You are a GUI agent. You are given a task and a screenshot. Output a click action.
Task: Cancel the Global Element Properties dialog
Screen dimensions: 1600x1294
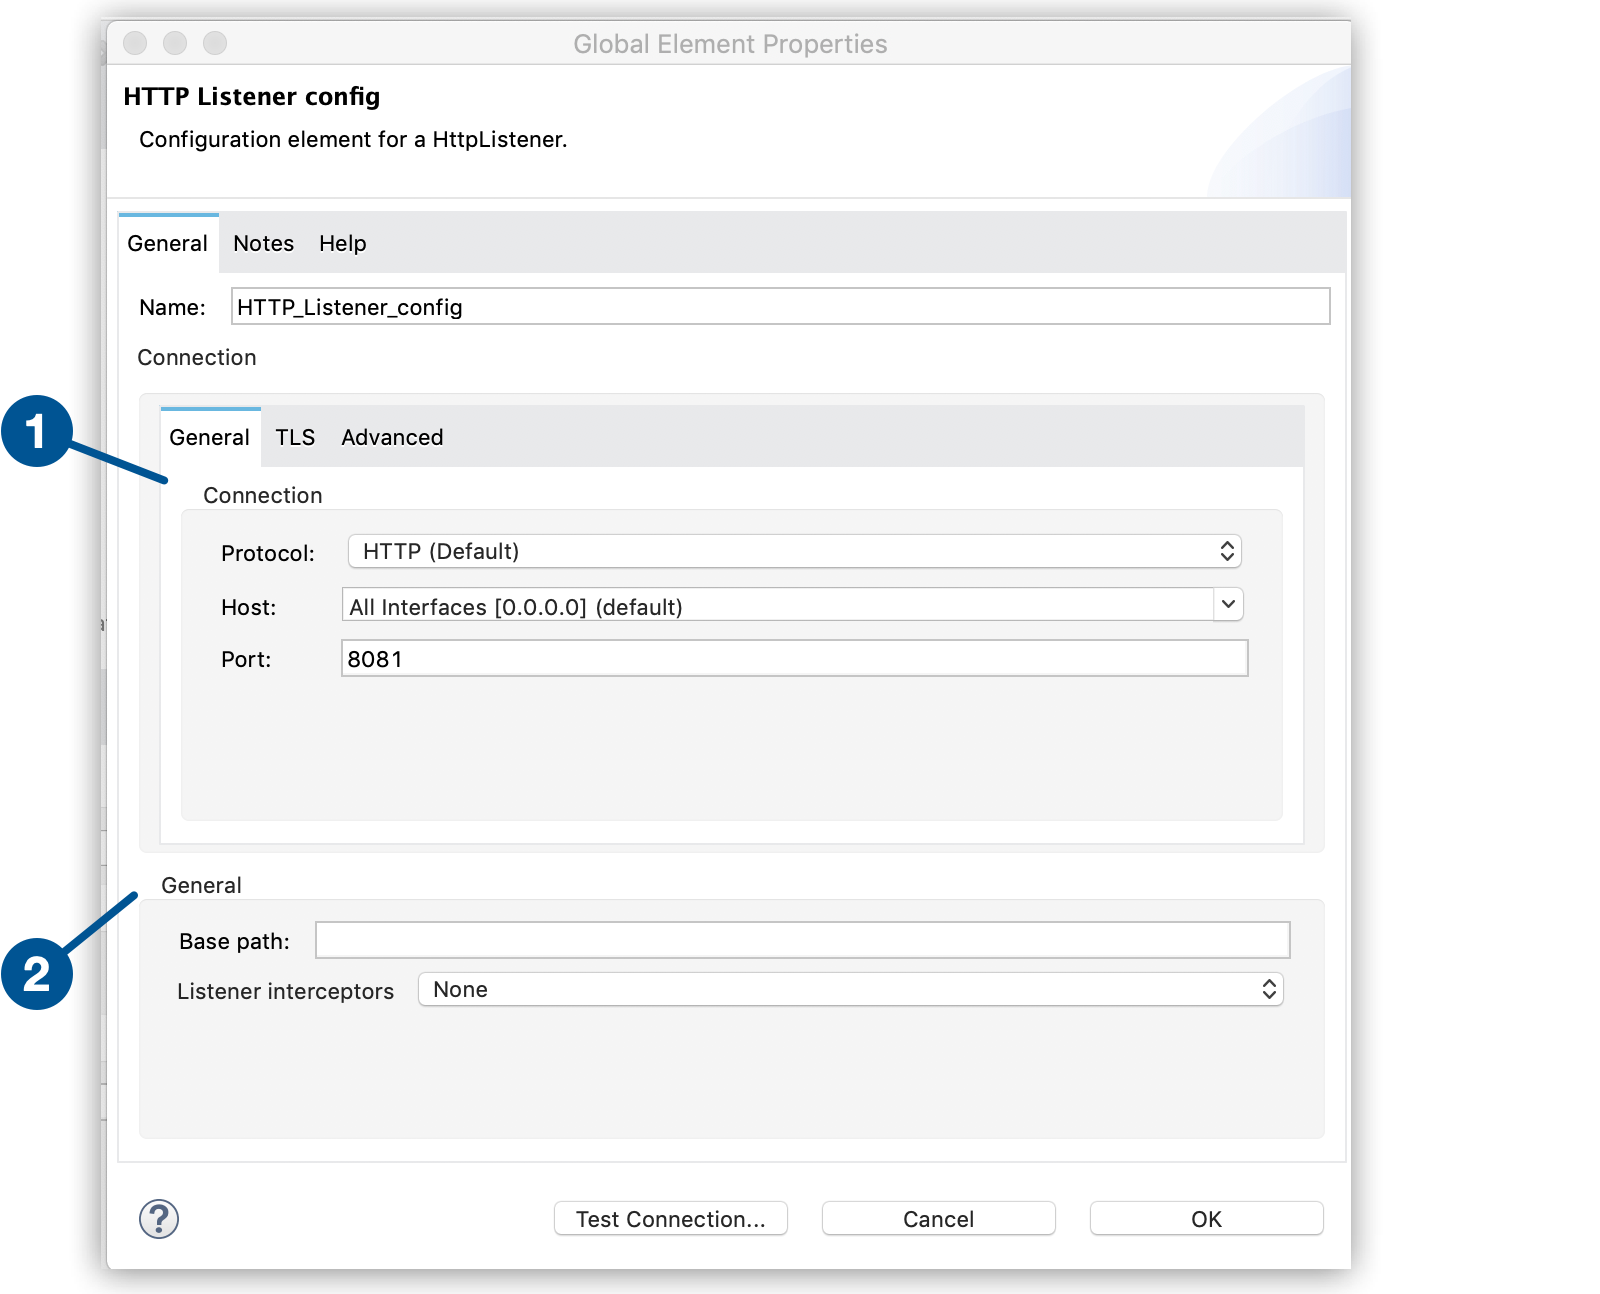coord(937,1218)
